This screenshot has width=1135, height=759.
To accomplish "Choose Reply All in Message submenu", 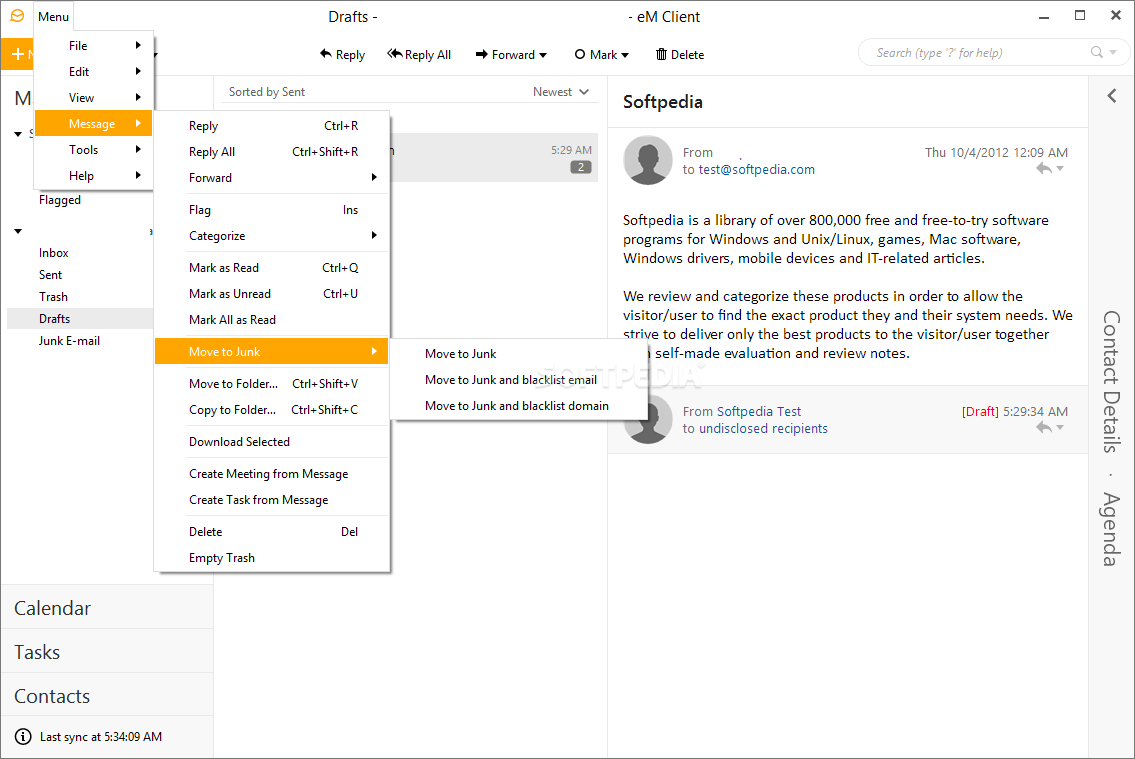I will [272, 152].
